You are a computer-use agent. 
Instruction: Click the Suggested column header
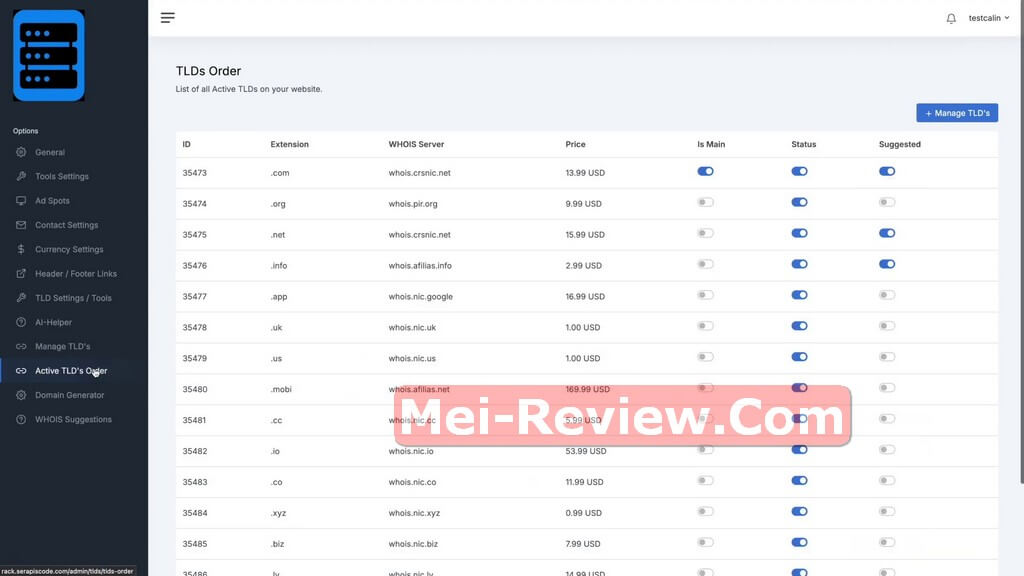point(899,144)
